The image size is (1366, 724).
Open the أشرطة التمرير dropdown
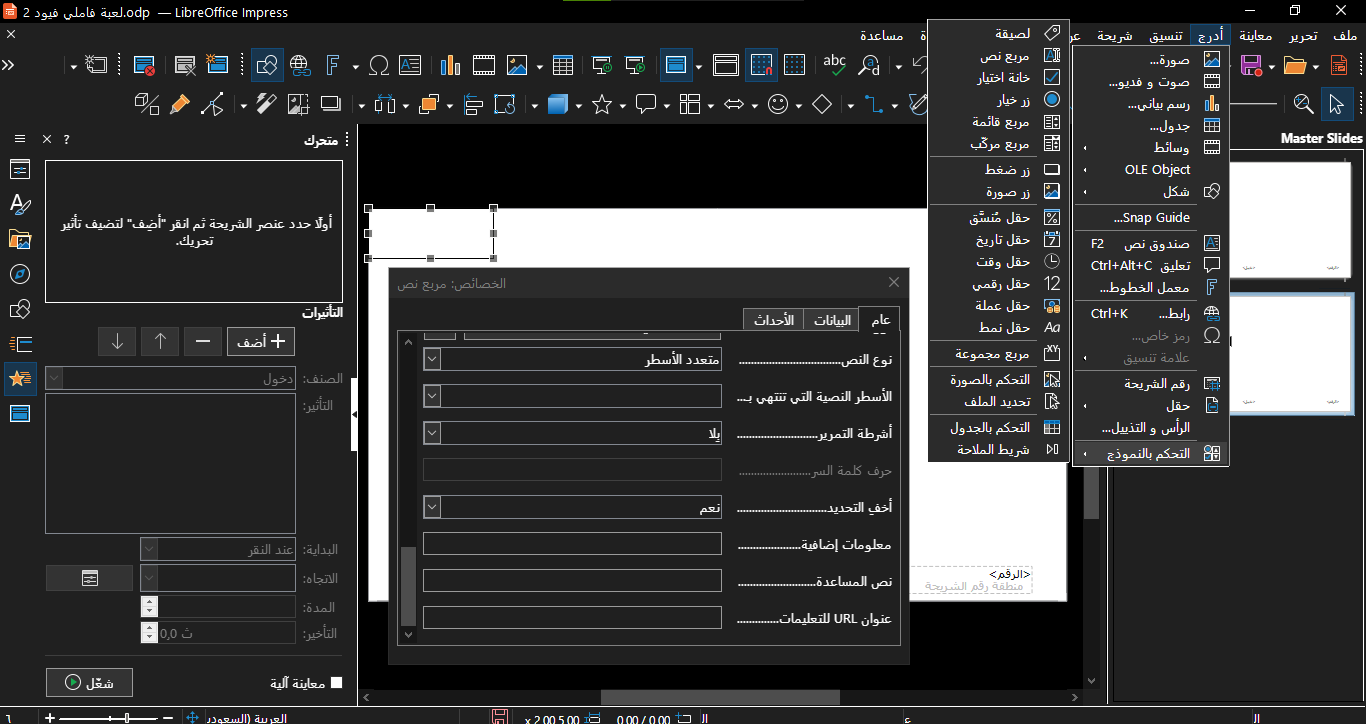432,433
